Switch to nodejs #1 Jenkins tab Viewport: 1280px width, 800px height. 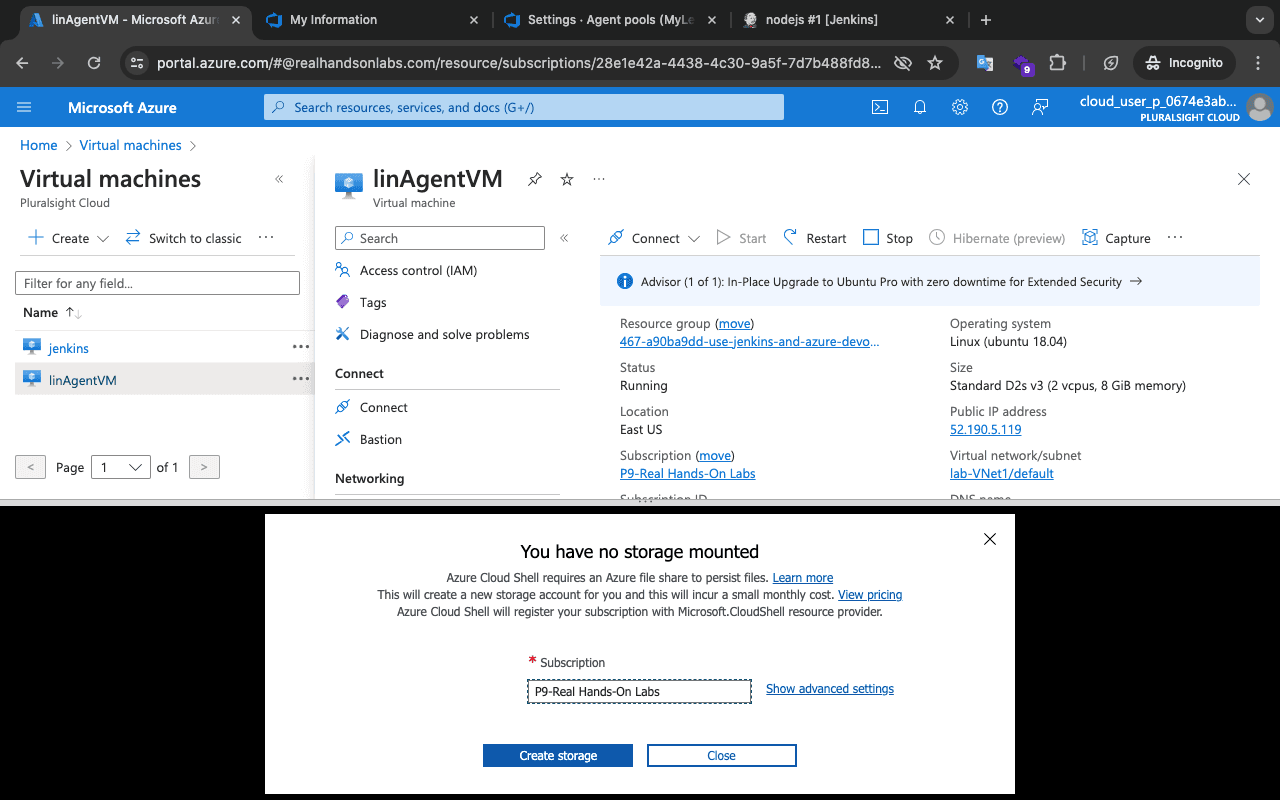850,20
